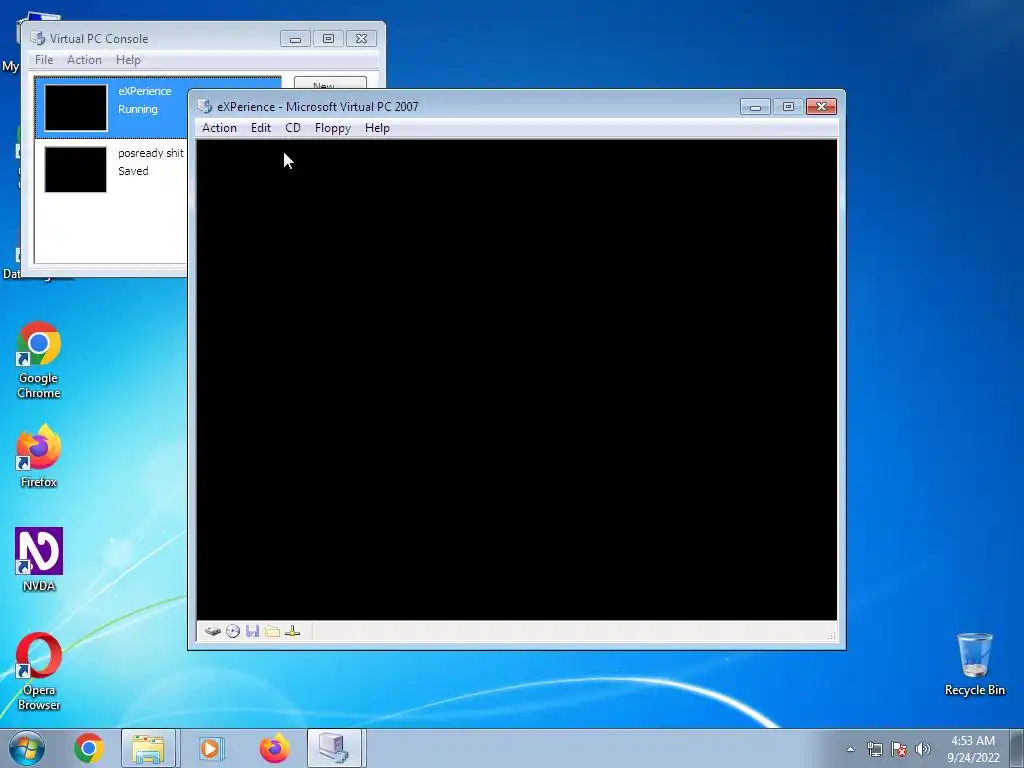The width and height of the screenshot is (1024, 768).
Task: Minimize the eXPerience Virtual PC window
Action: click(x=756, y=106)
